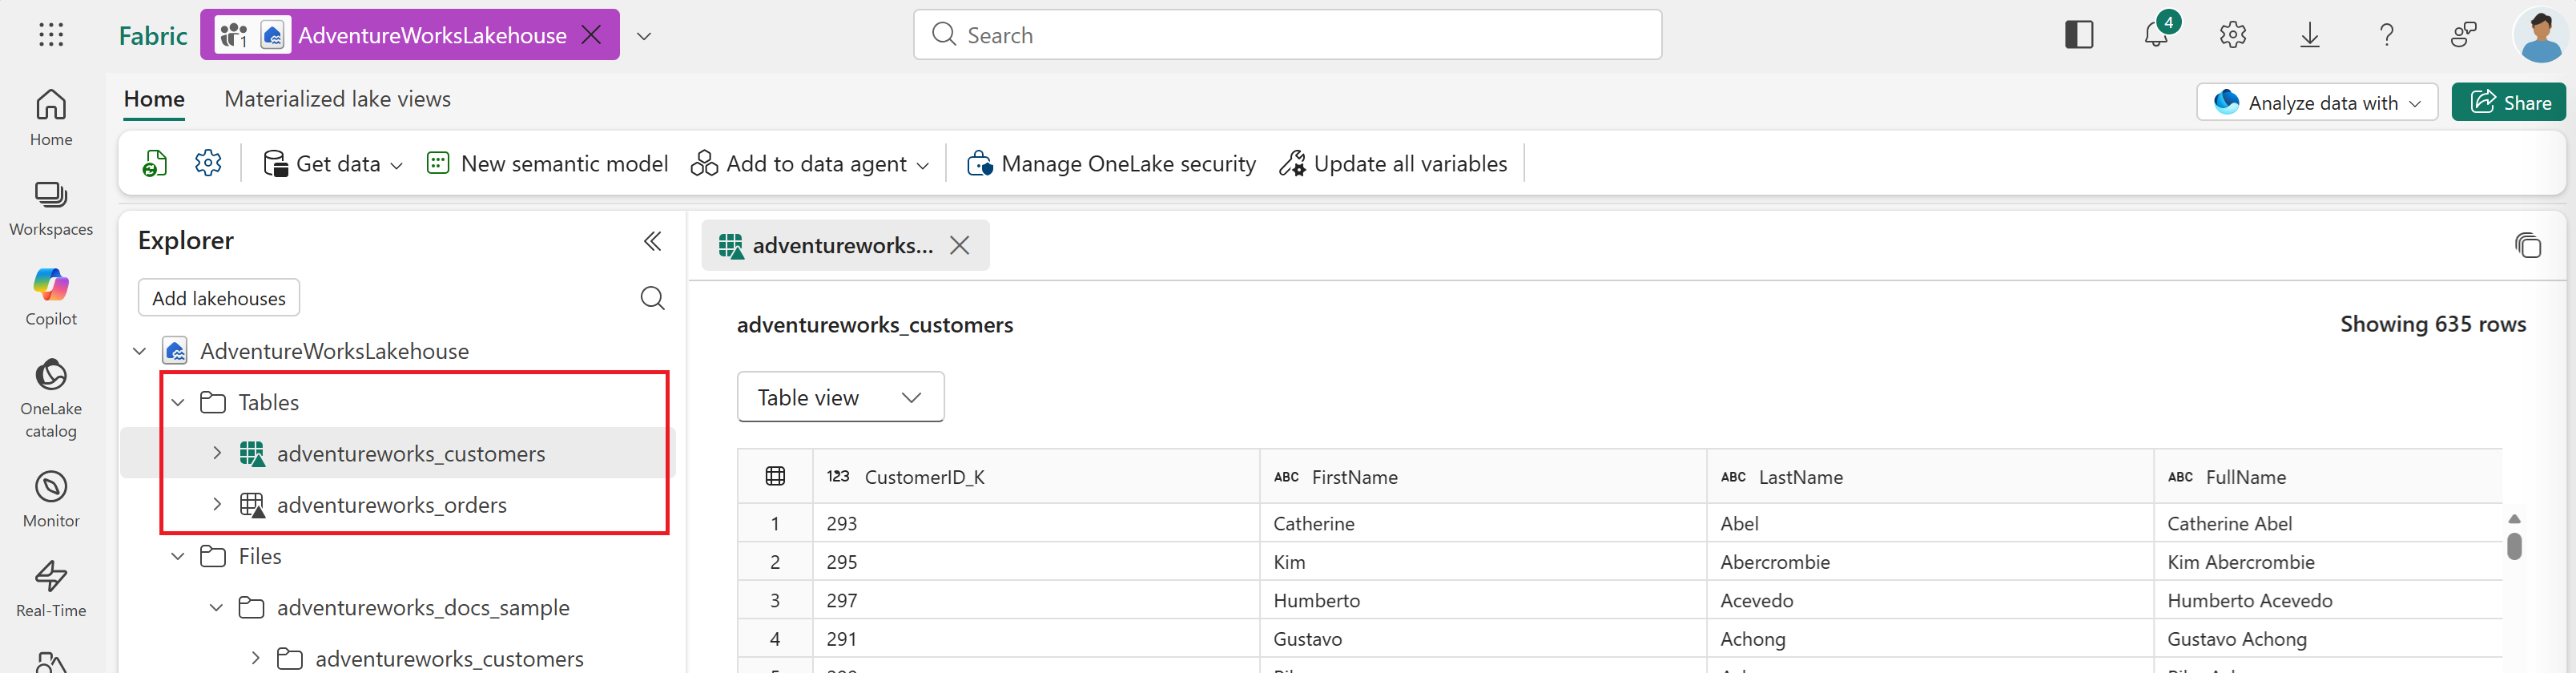Open the settings gear in the header
2576x673 pixels.
pyautogui.click(x=2233, y=35)
